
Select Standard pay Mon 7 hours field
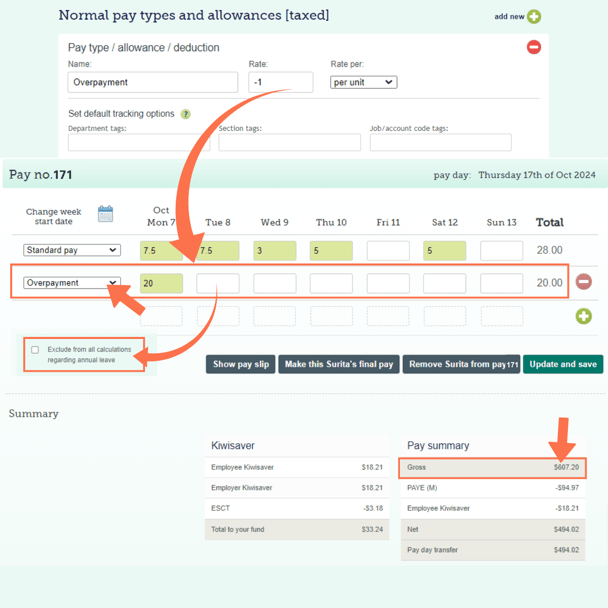[x=161, y=250]
